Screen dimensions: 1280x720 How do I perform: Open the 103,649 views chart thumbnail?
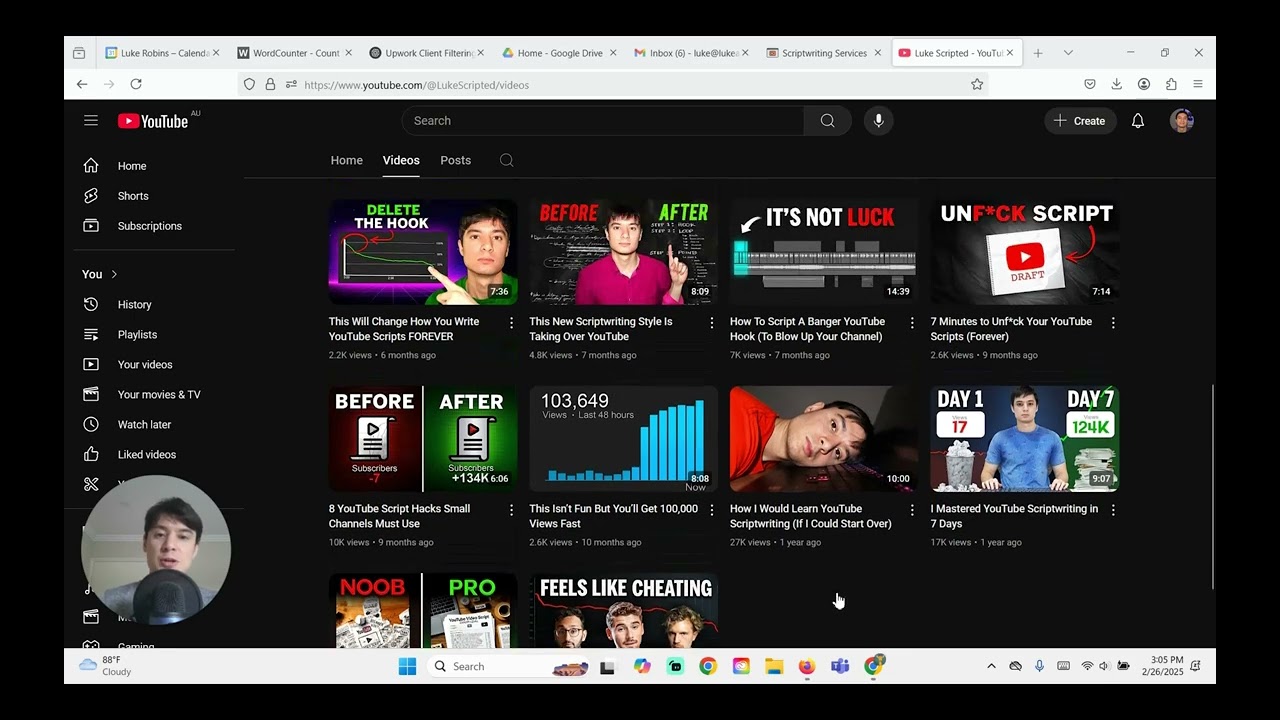pyautogui.click(x=624, y=439)
